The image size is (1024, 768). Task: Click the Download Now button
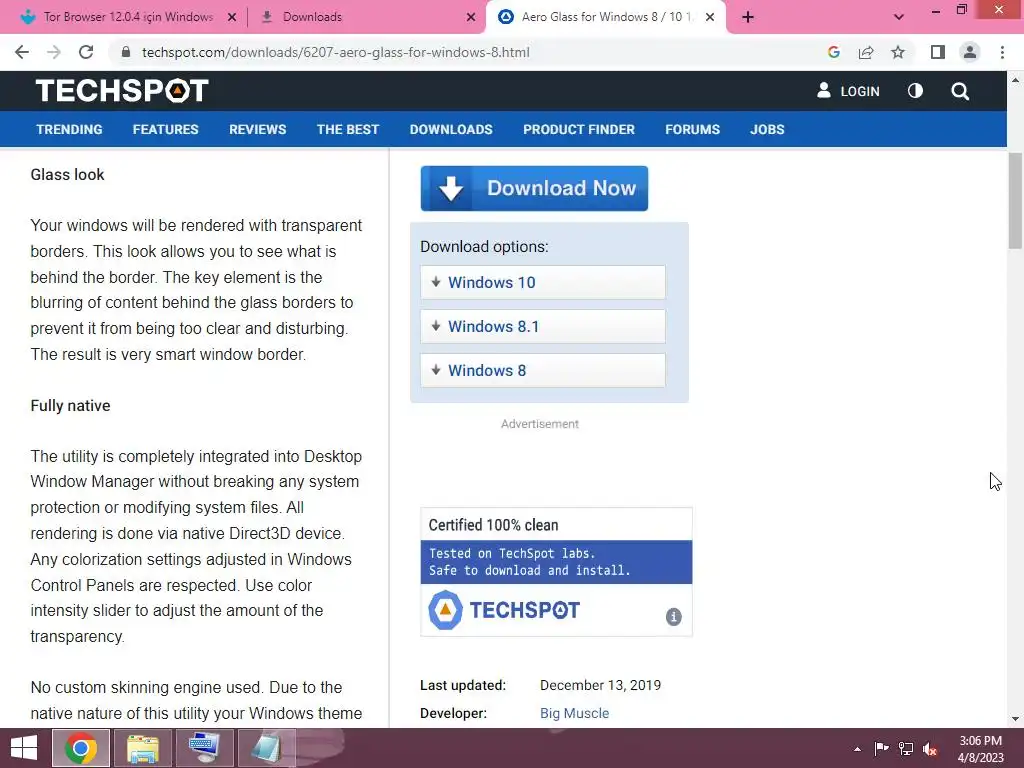tap(534, 188)
